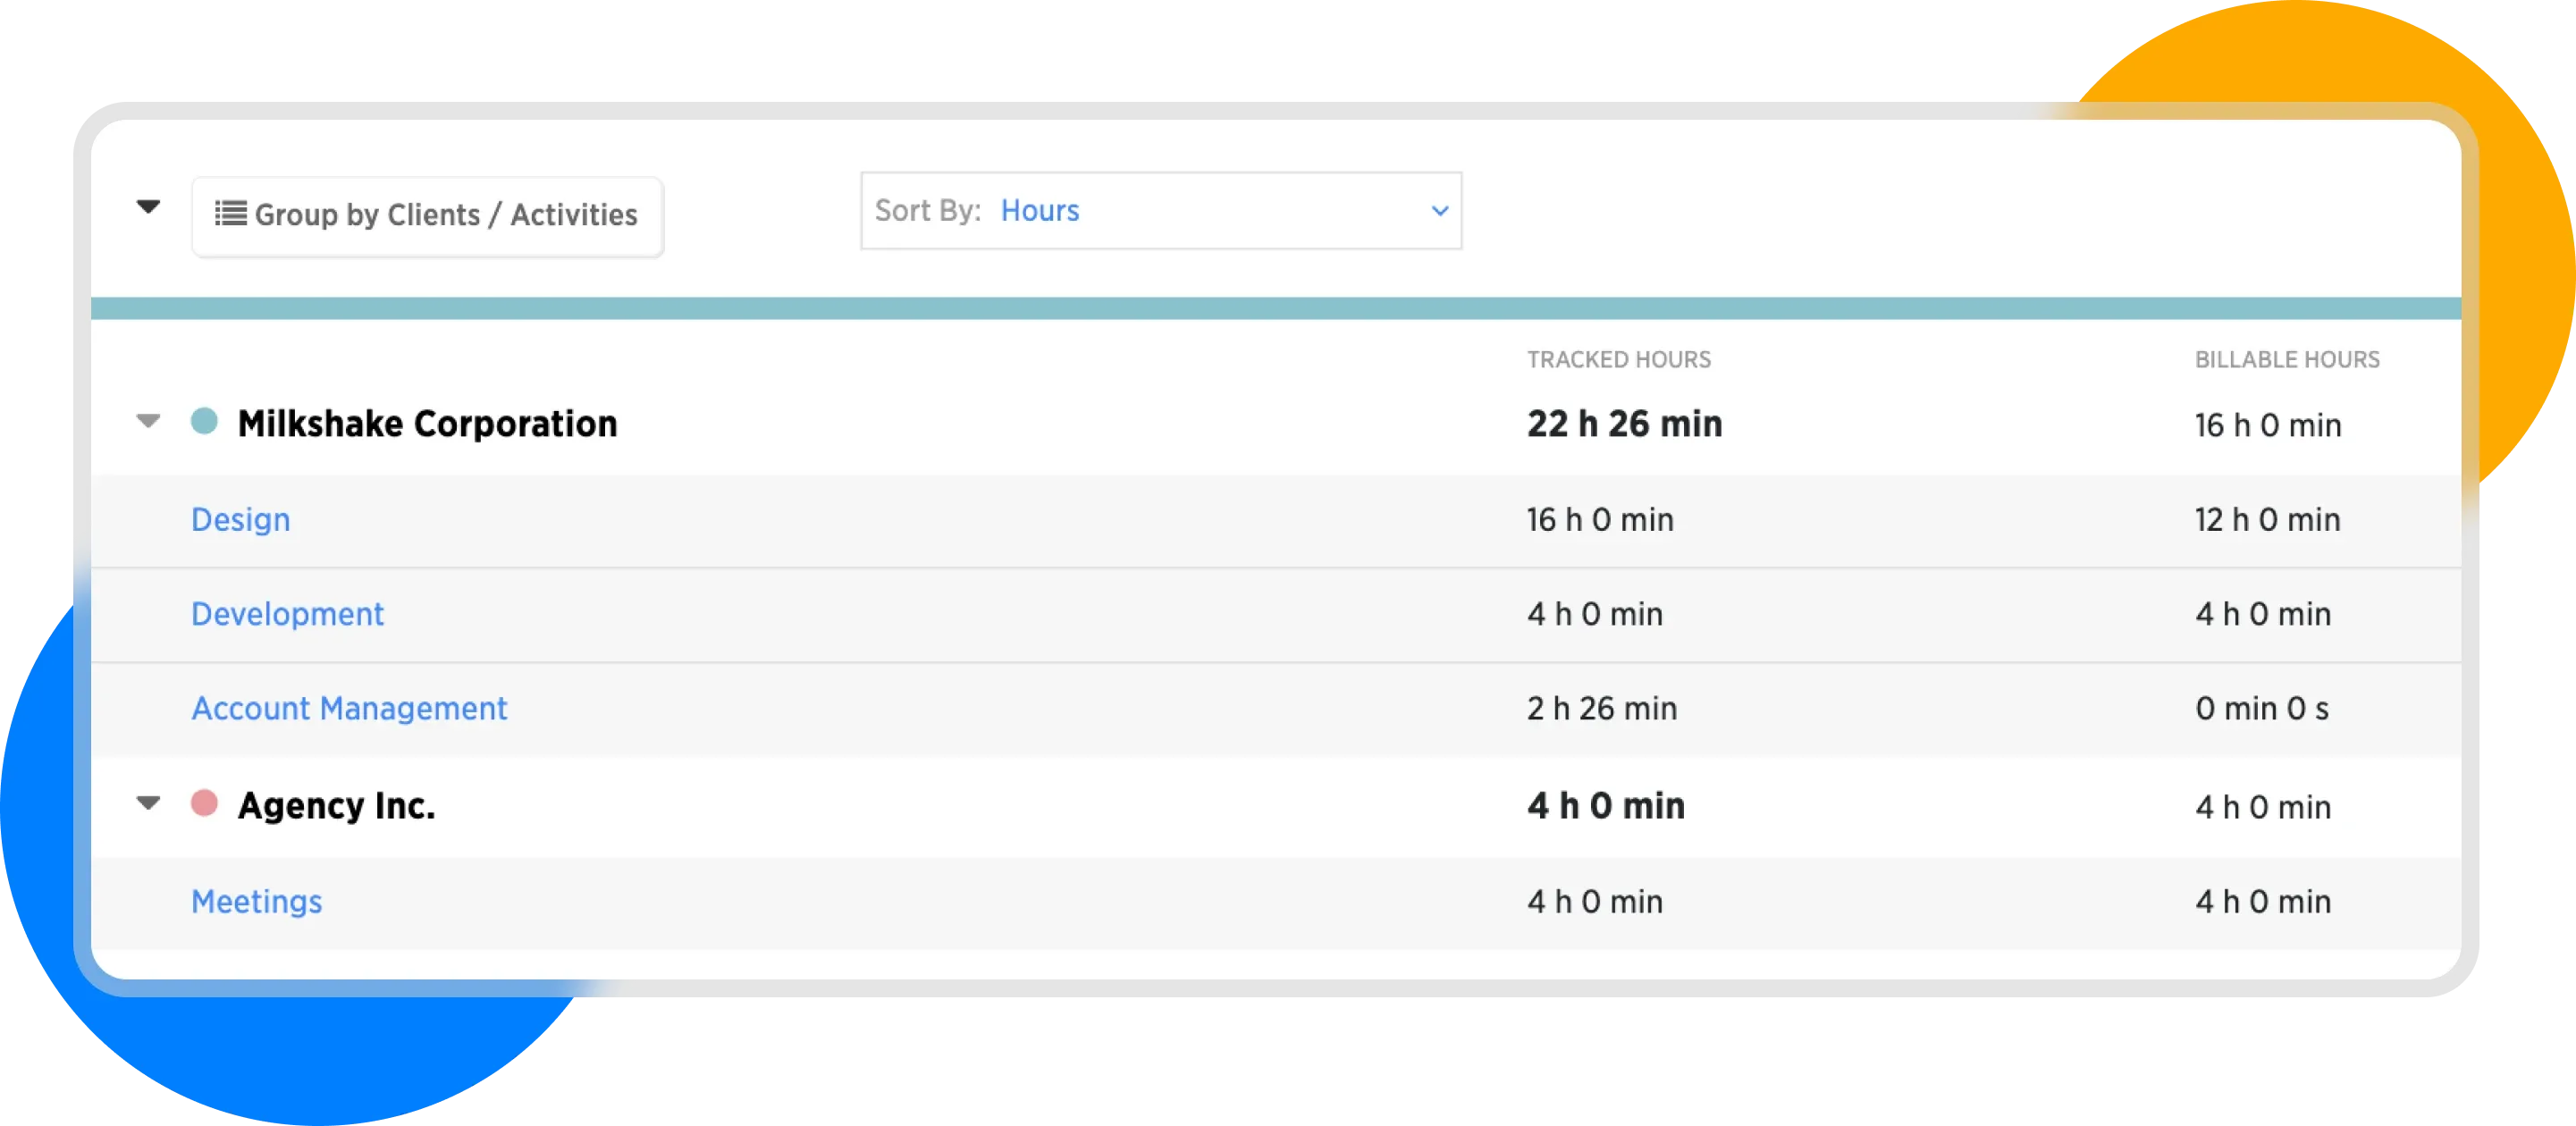Collapse Milkshake Corporation group
The height and width of the screenshot is (1126, 2576).
point(148,422)
